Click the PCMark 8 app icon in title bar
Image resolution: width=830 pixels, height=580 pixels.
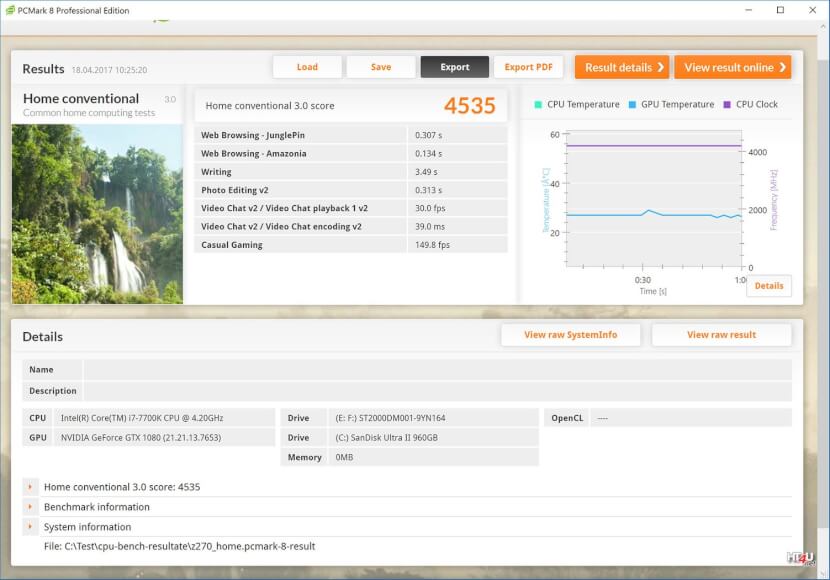pos(10,10)
